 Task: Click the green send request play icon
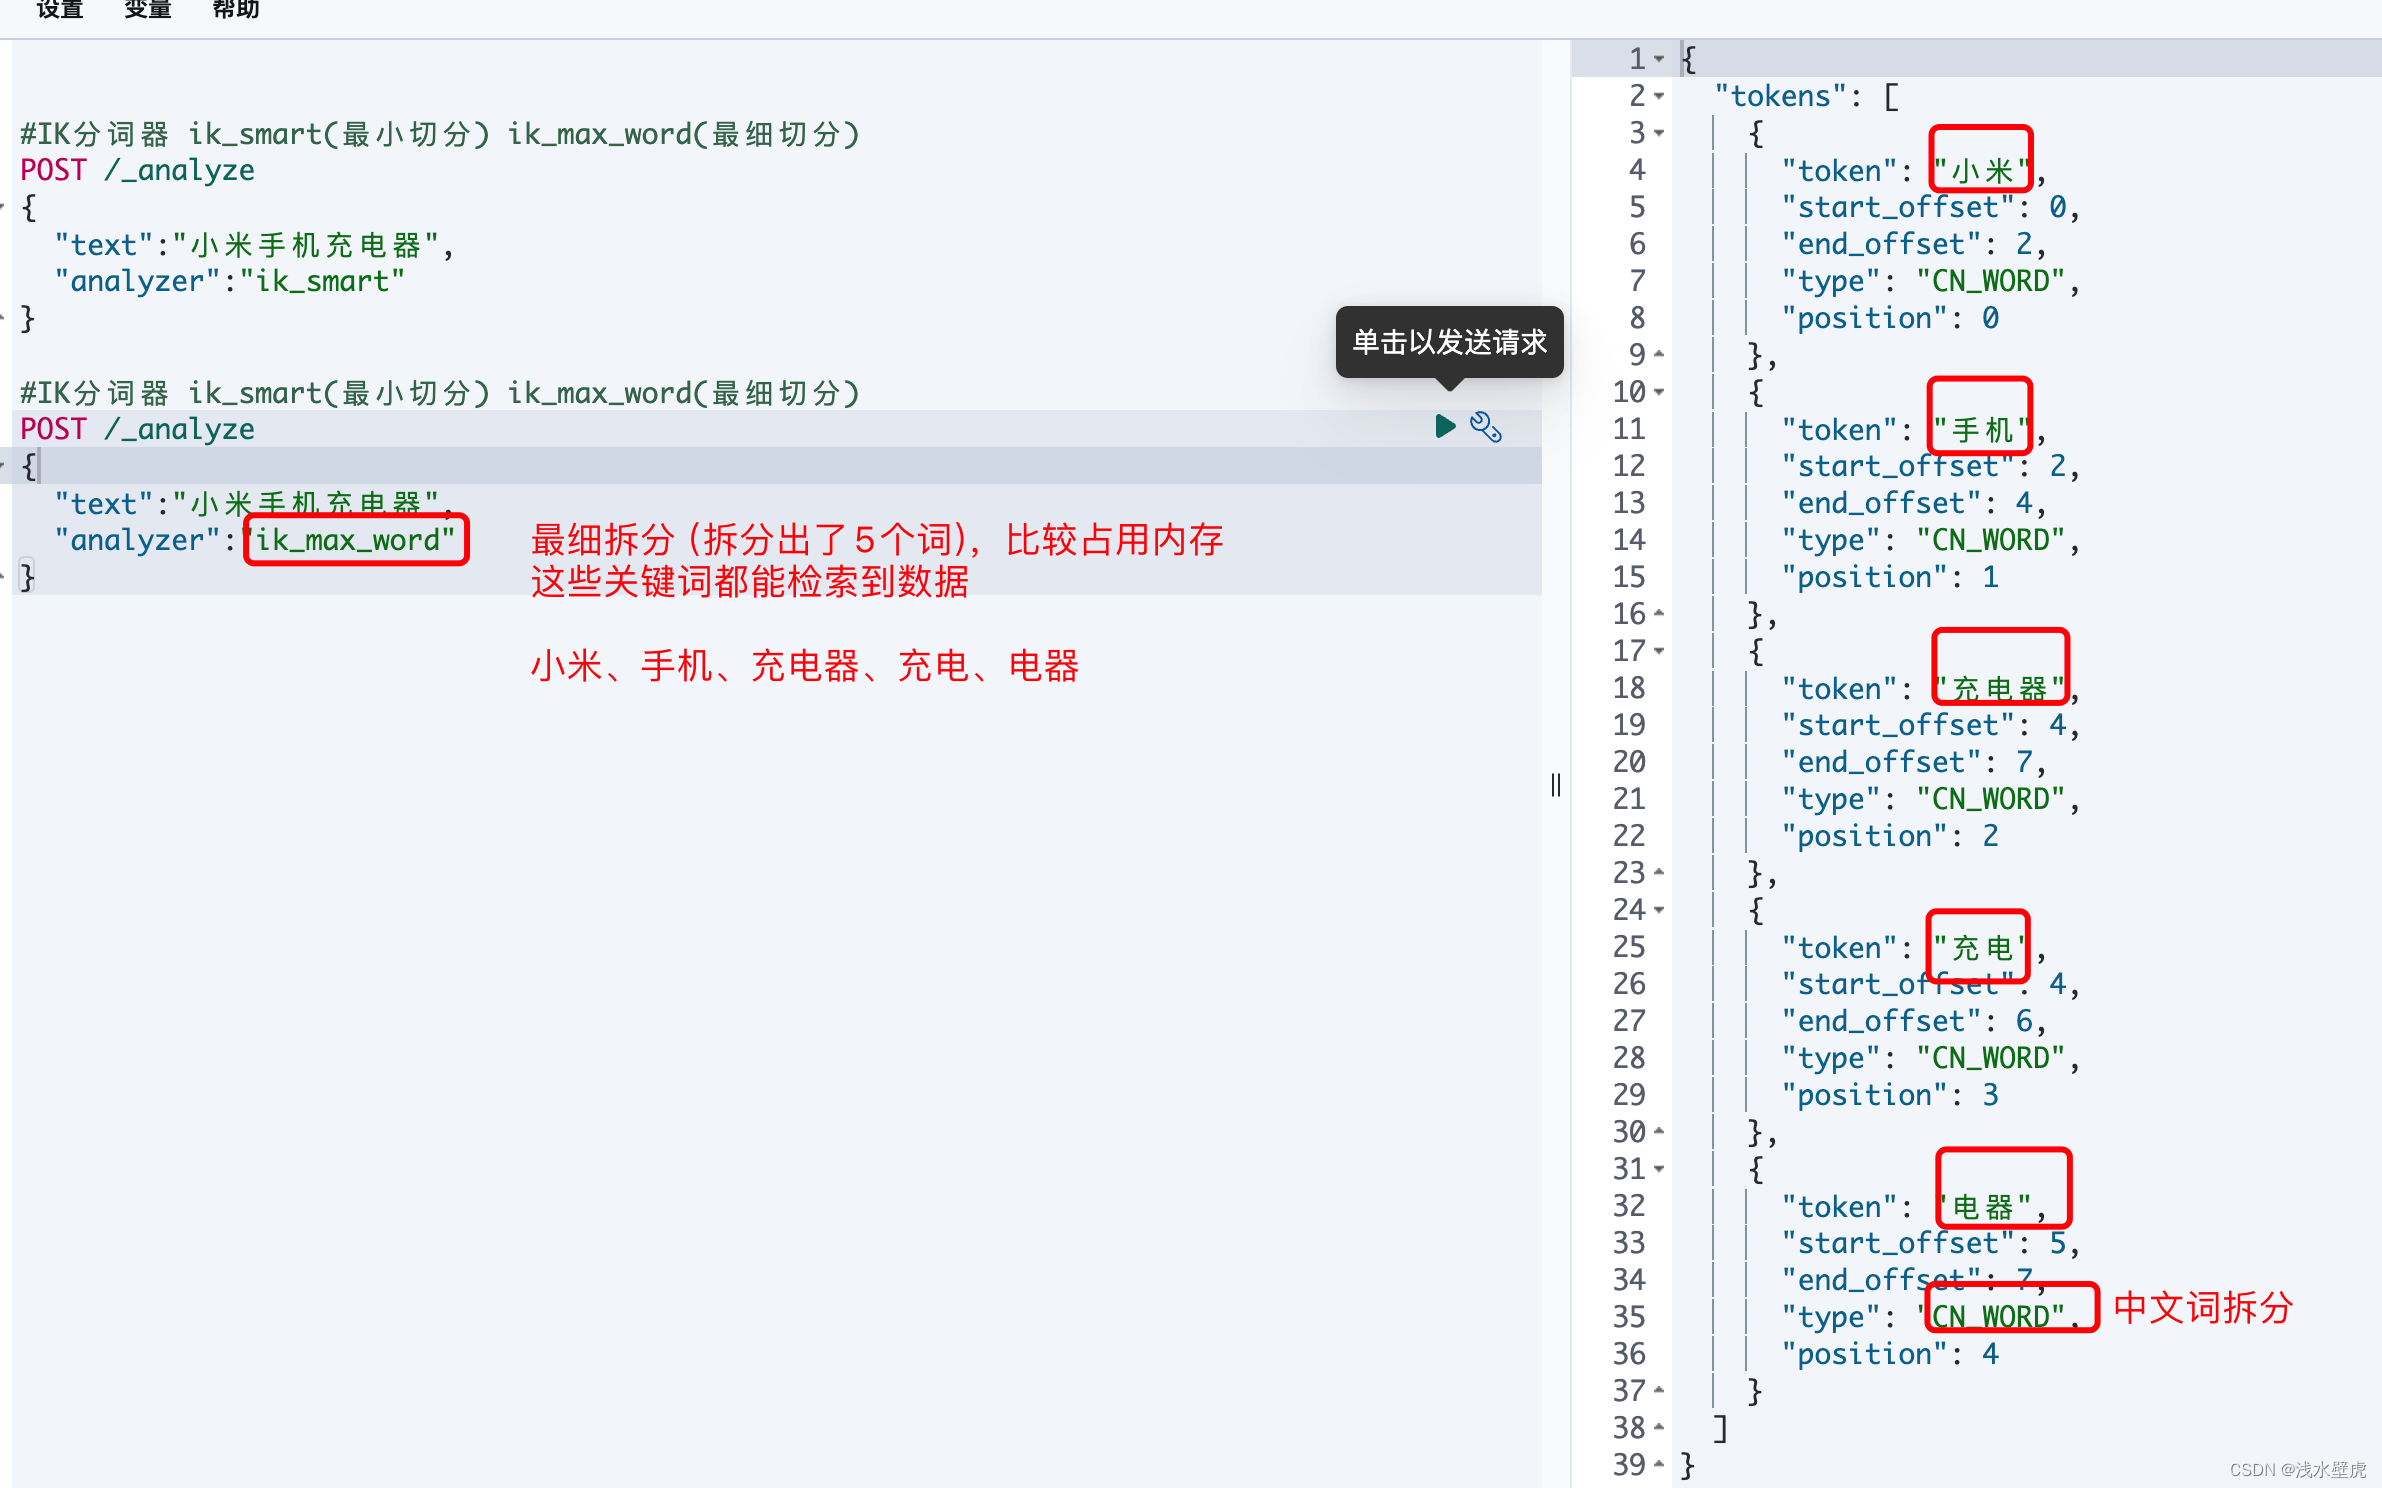click(1444, 427)
